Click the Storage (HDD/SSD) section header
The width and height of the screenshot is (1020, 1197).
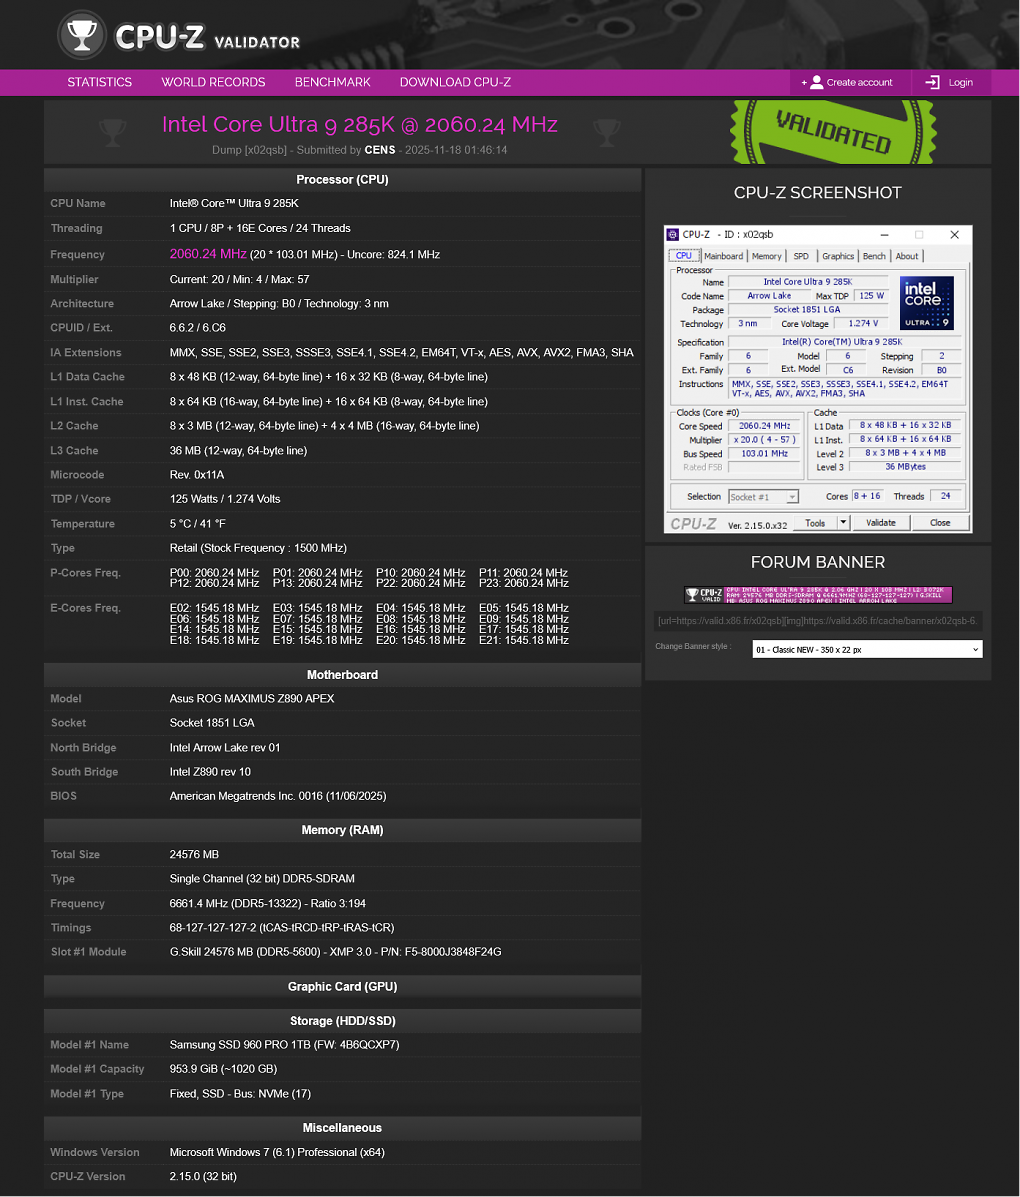coord(342,1021)
